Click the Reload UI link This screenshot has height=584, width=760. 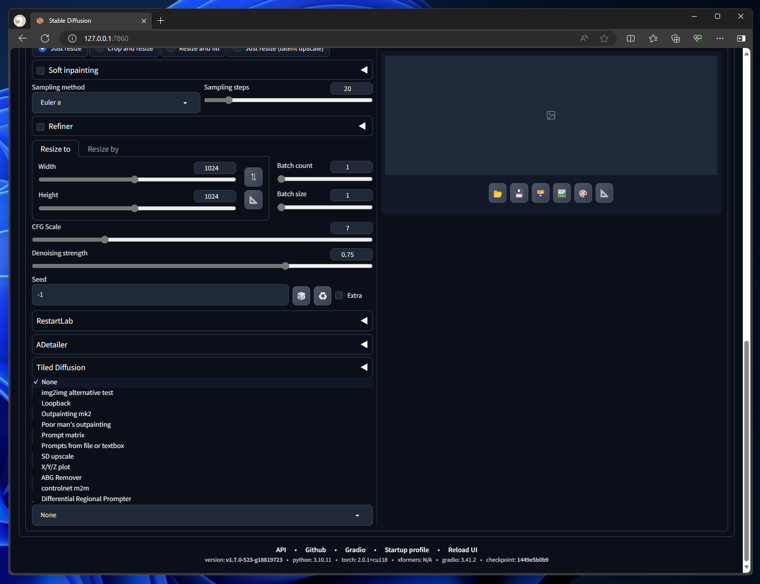click(x=462, y=550)
